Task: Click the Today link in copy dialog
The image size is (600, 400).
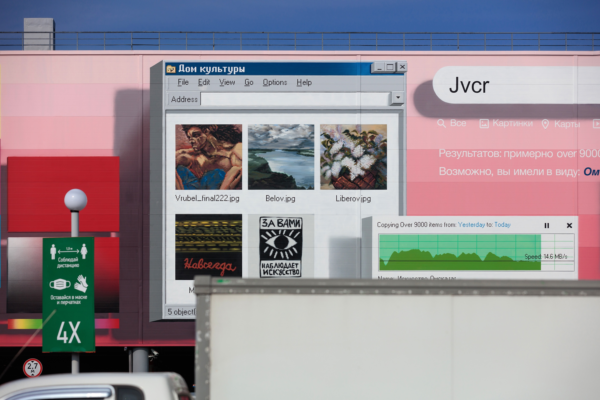Action: click(501, 225)
